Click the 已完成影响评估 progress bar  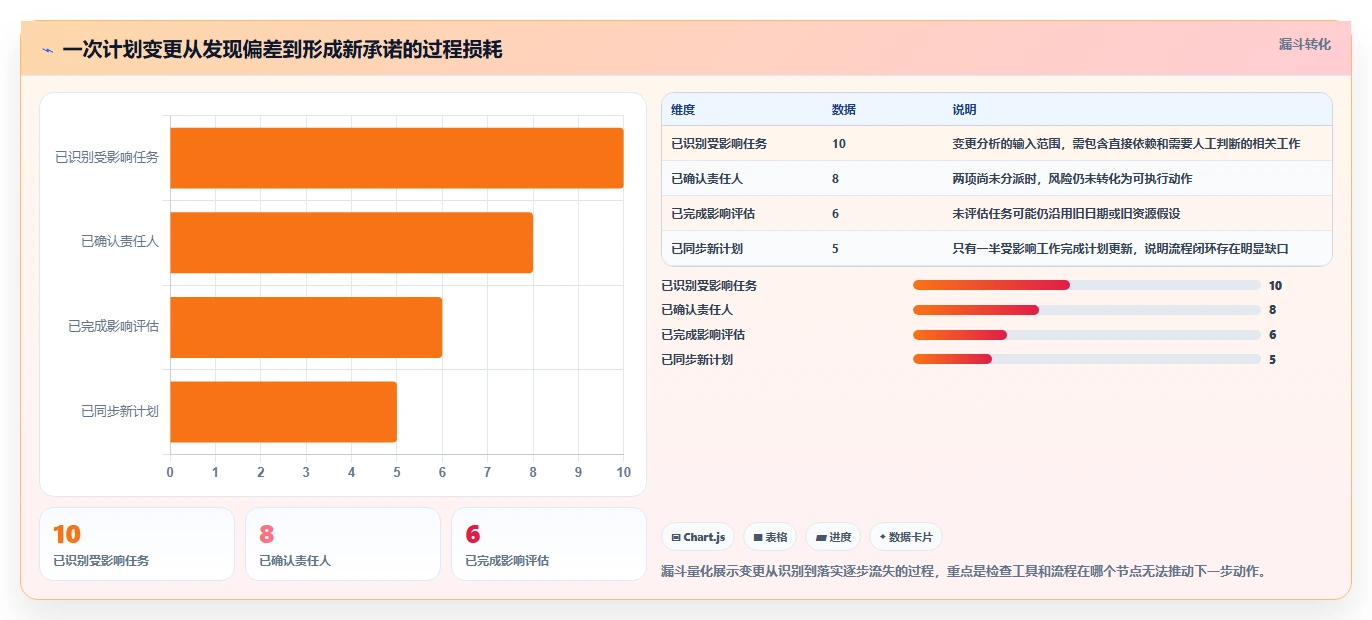(1087, 335)
